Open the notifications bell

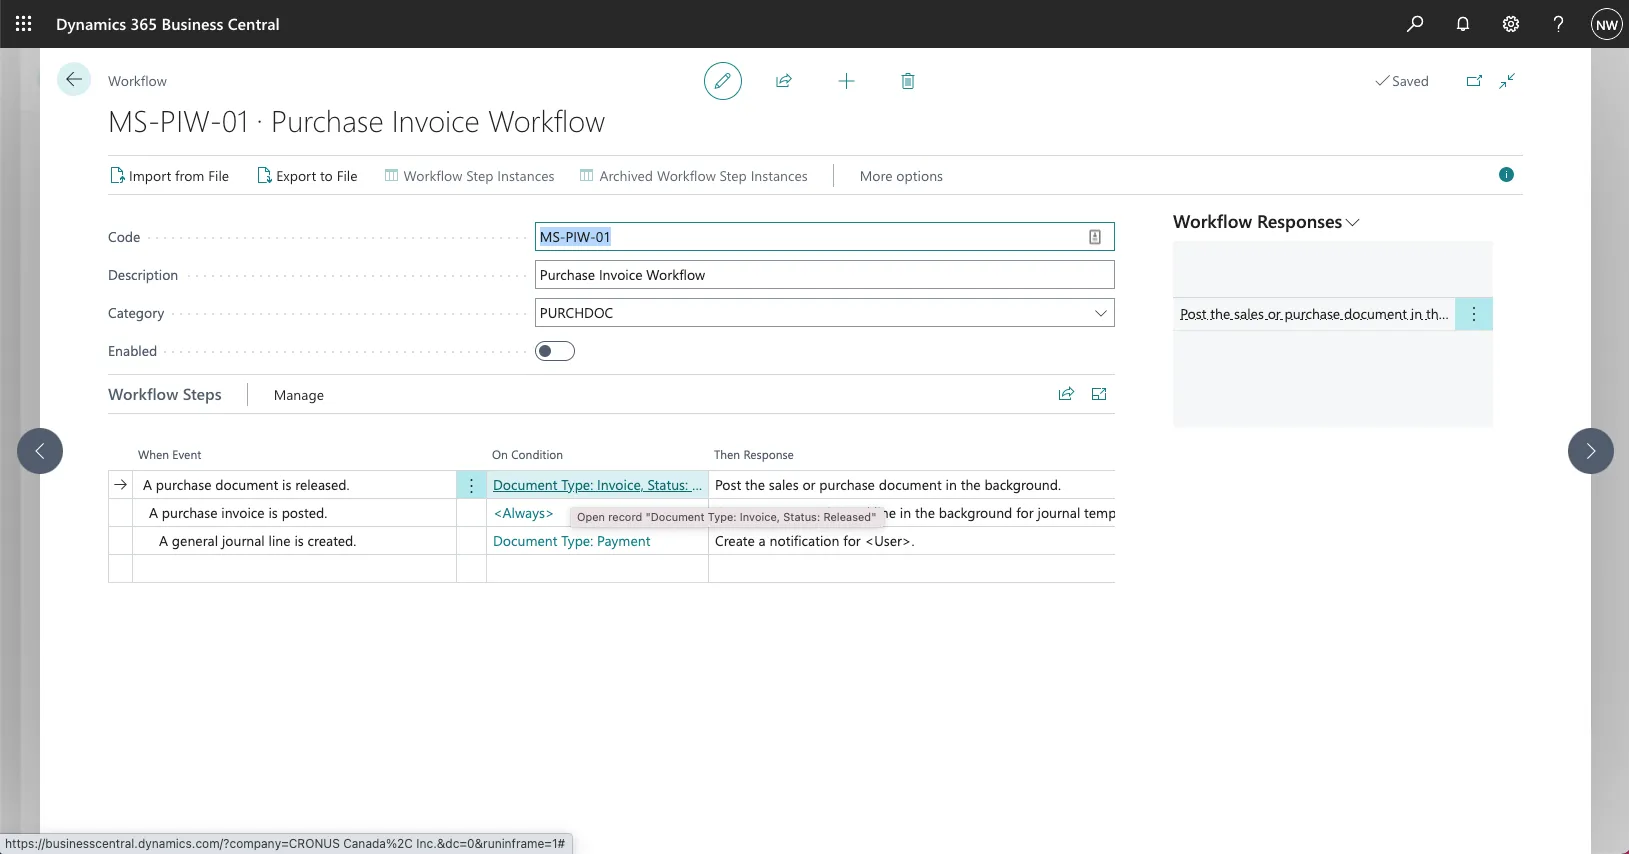[x=1463, y=24]
